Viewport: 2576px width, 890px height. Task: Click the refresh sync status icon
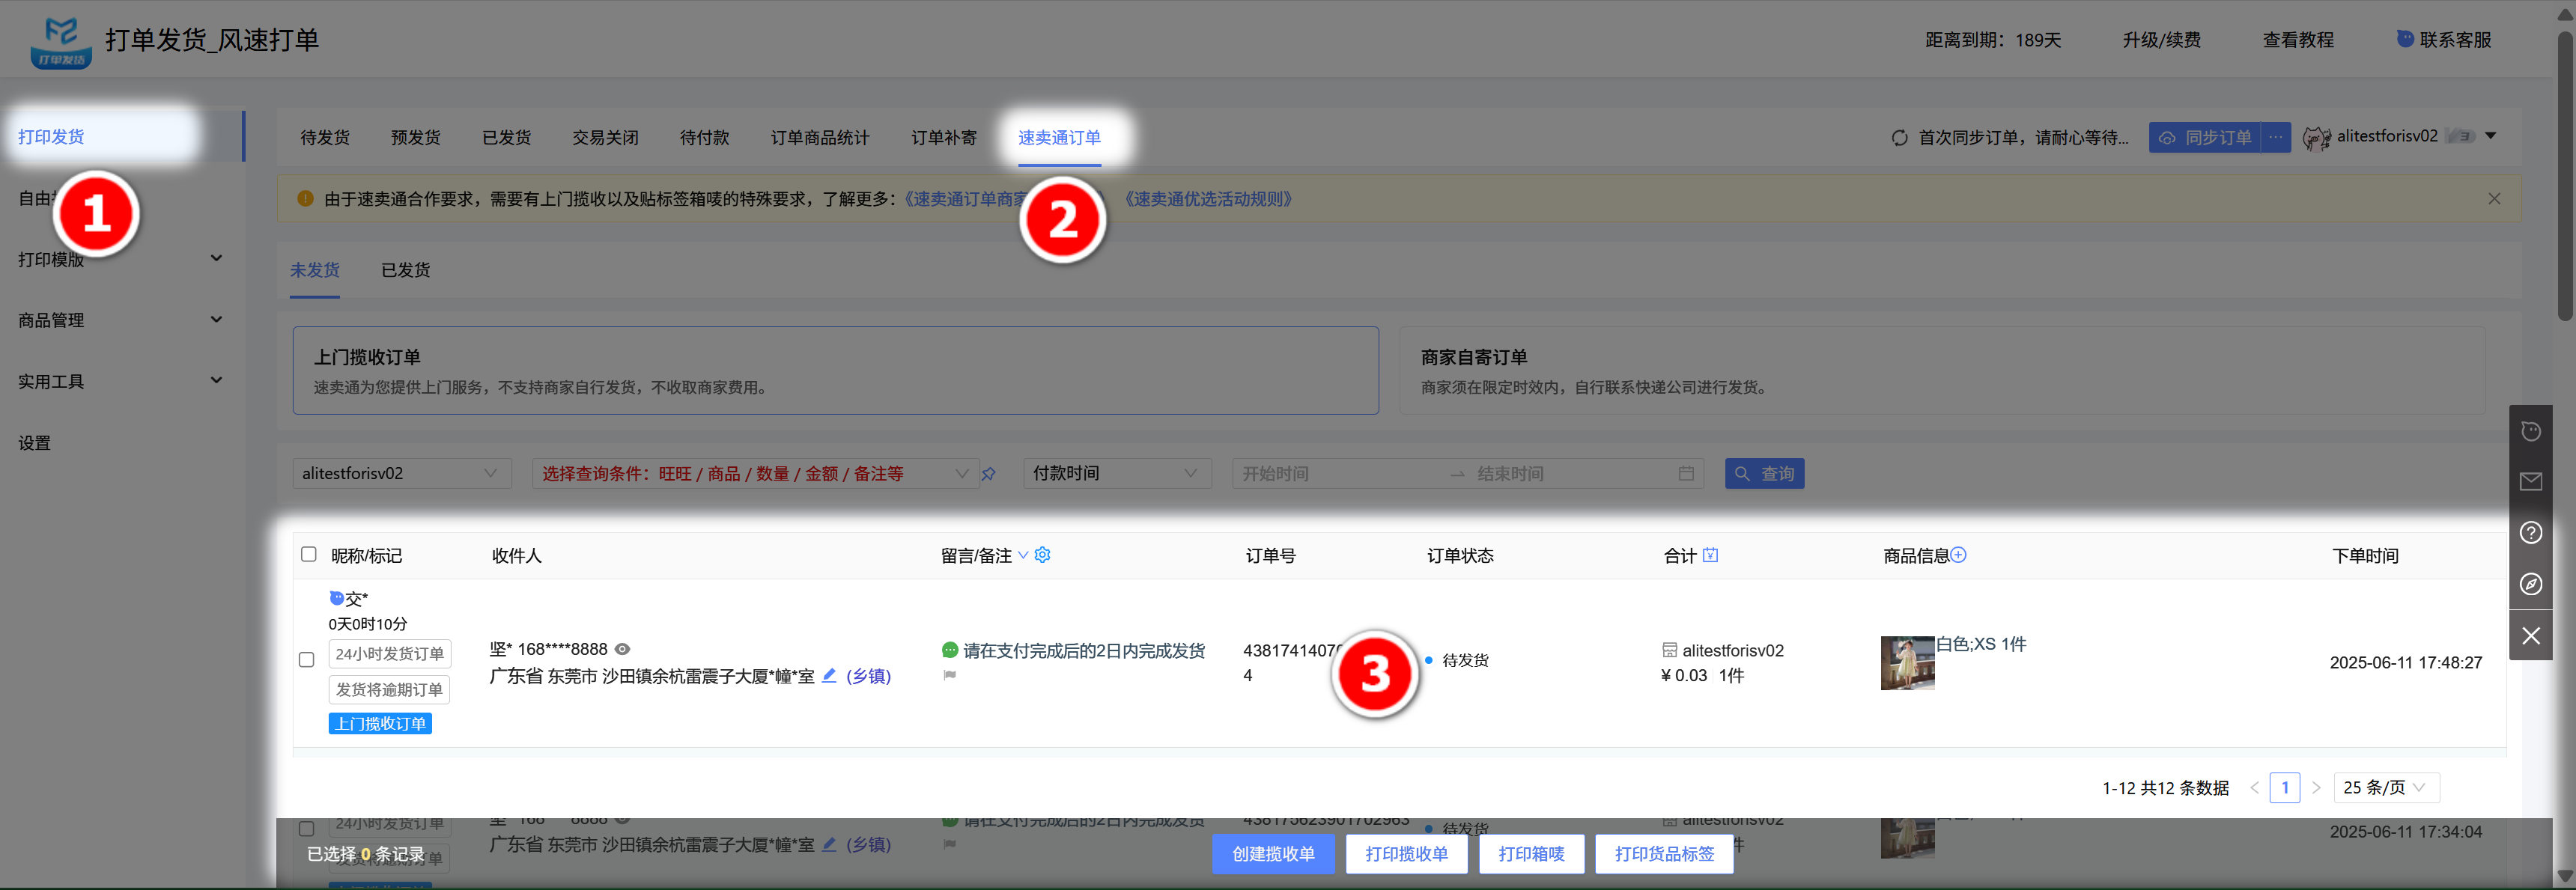tap(1899, 138)
